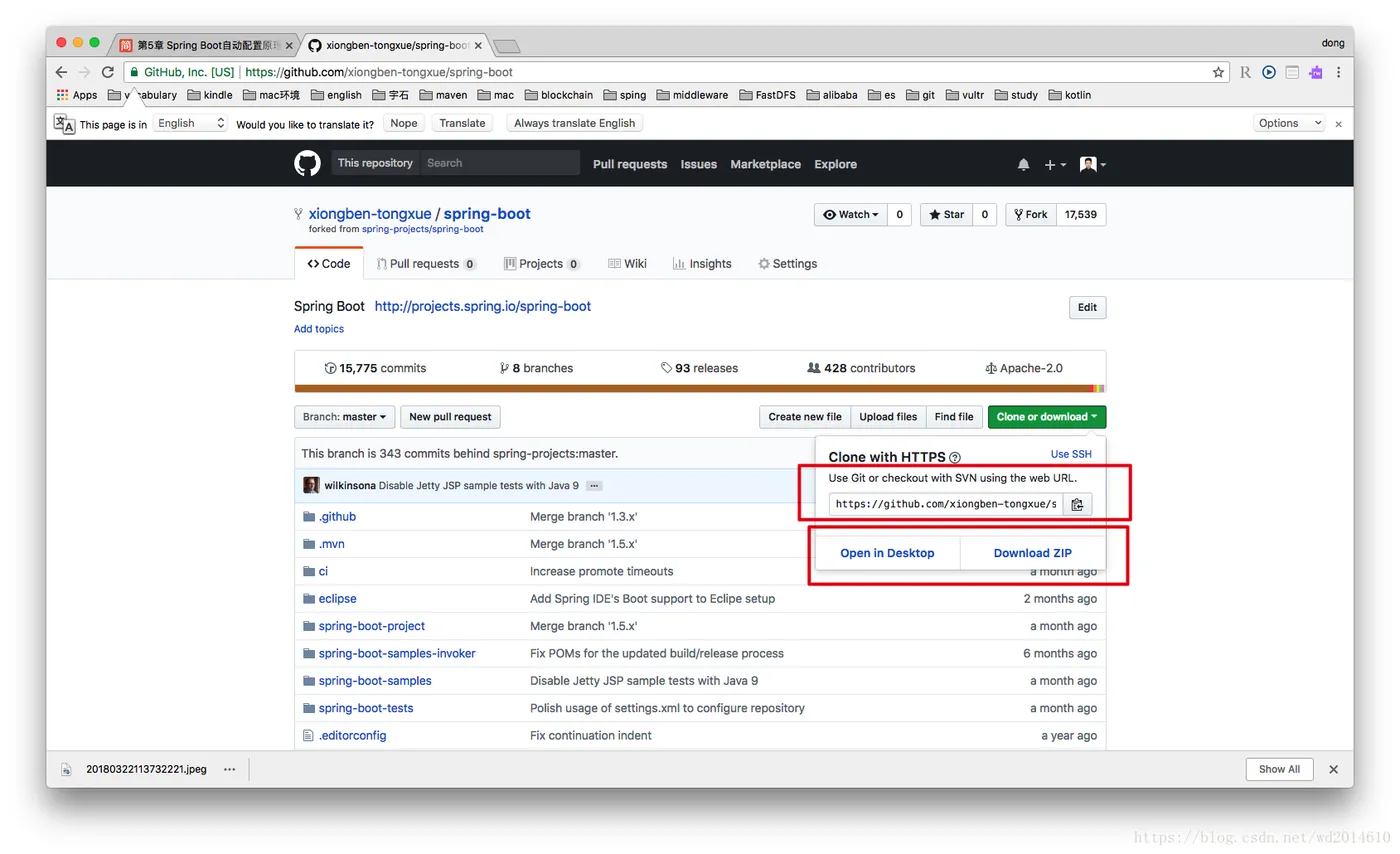Toggle the Clone or download dropdown

click(1047, 417)
